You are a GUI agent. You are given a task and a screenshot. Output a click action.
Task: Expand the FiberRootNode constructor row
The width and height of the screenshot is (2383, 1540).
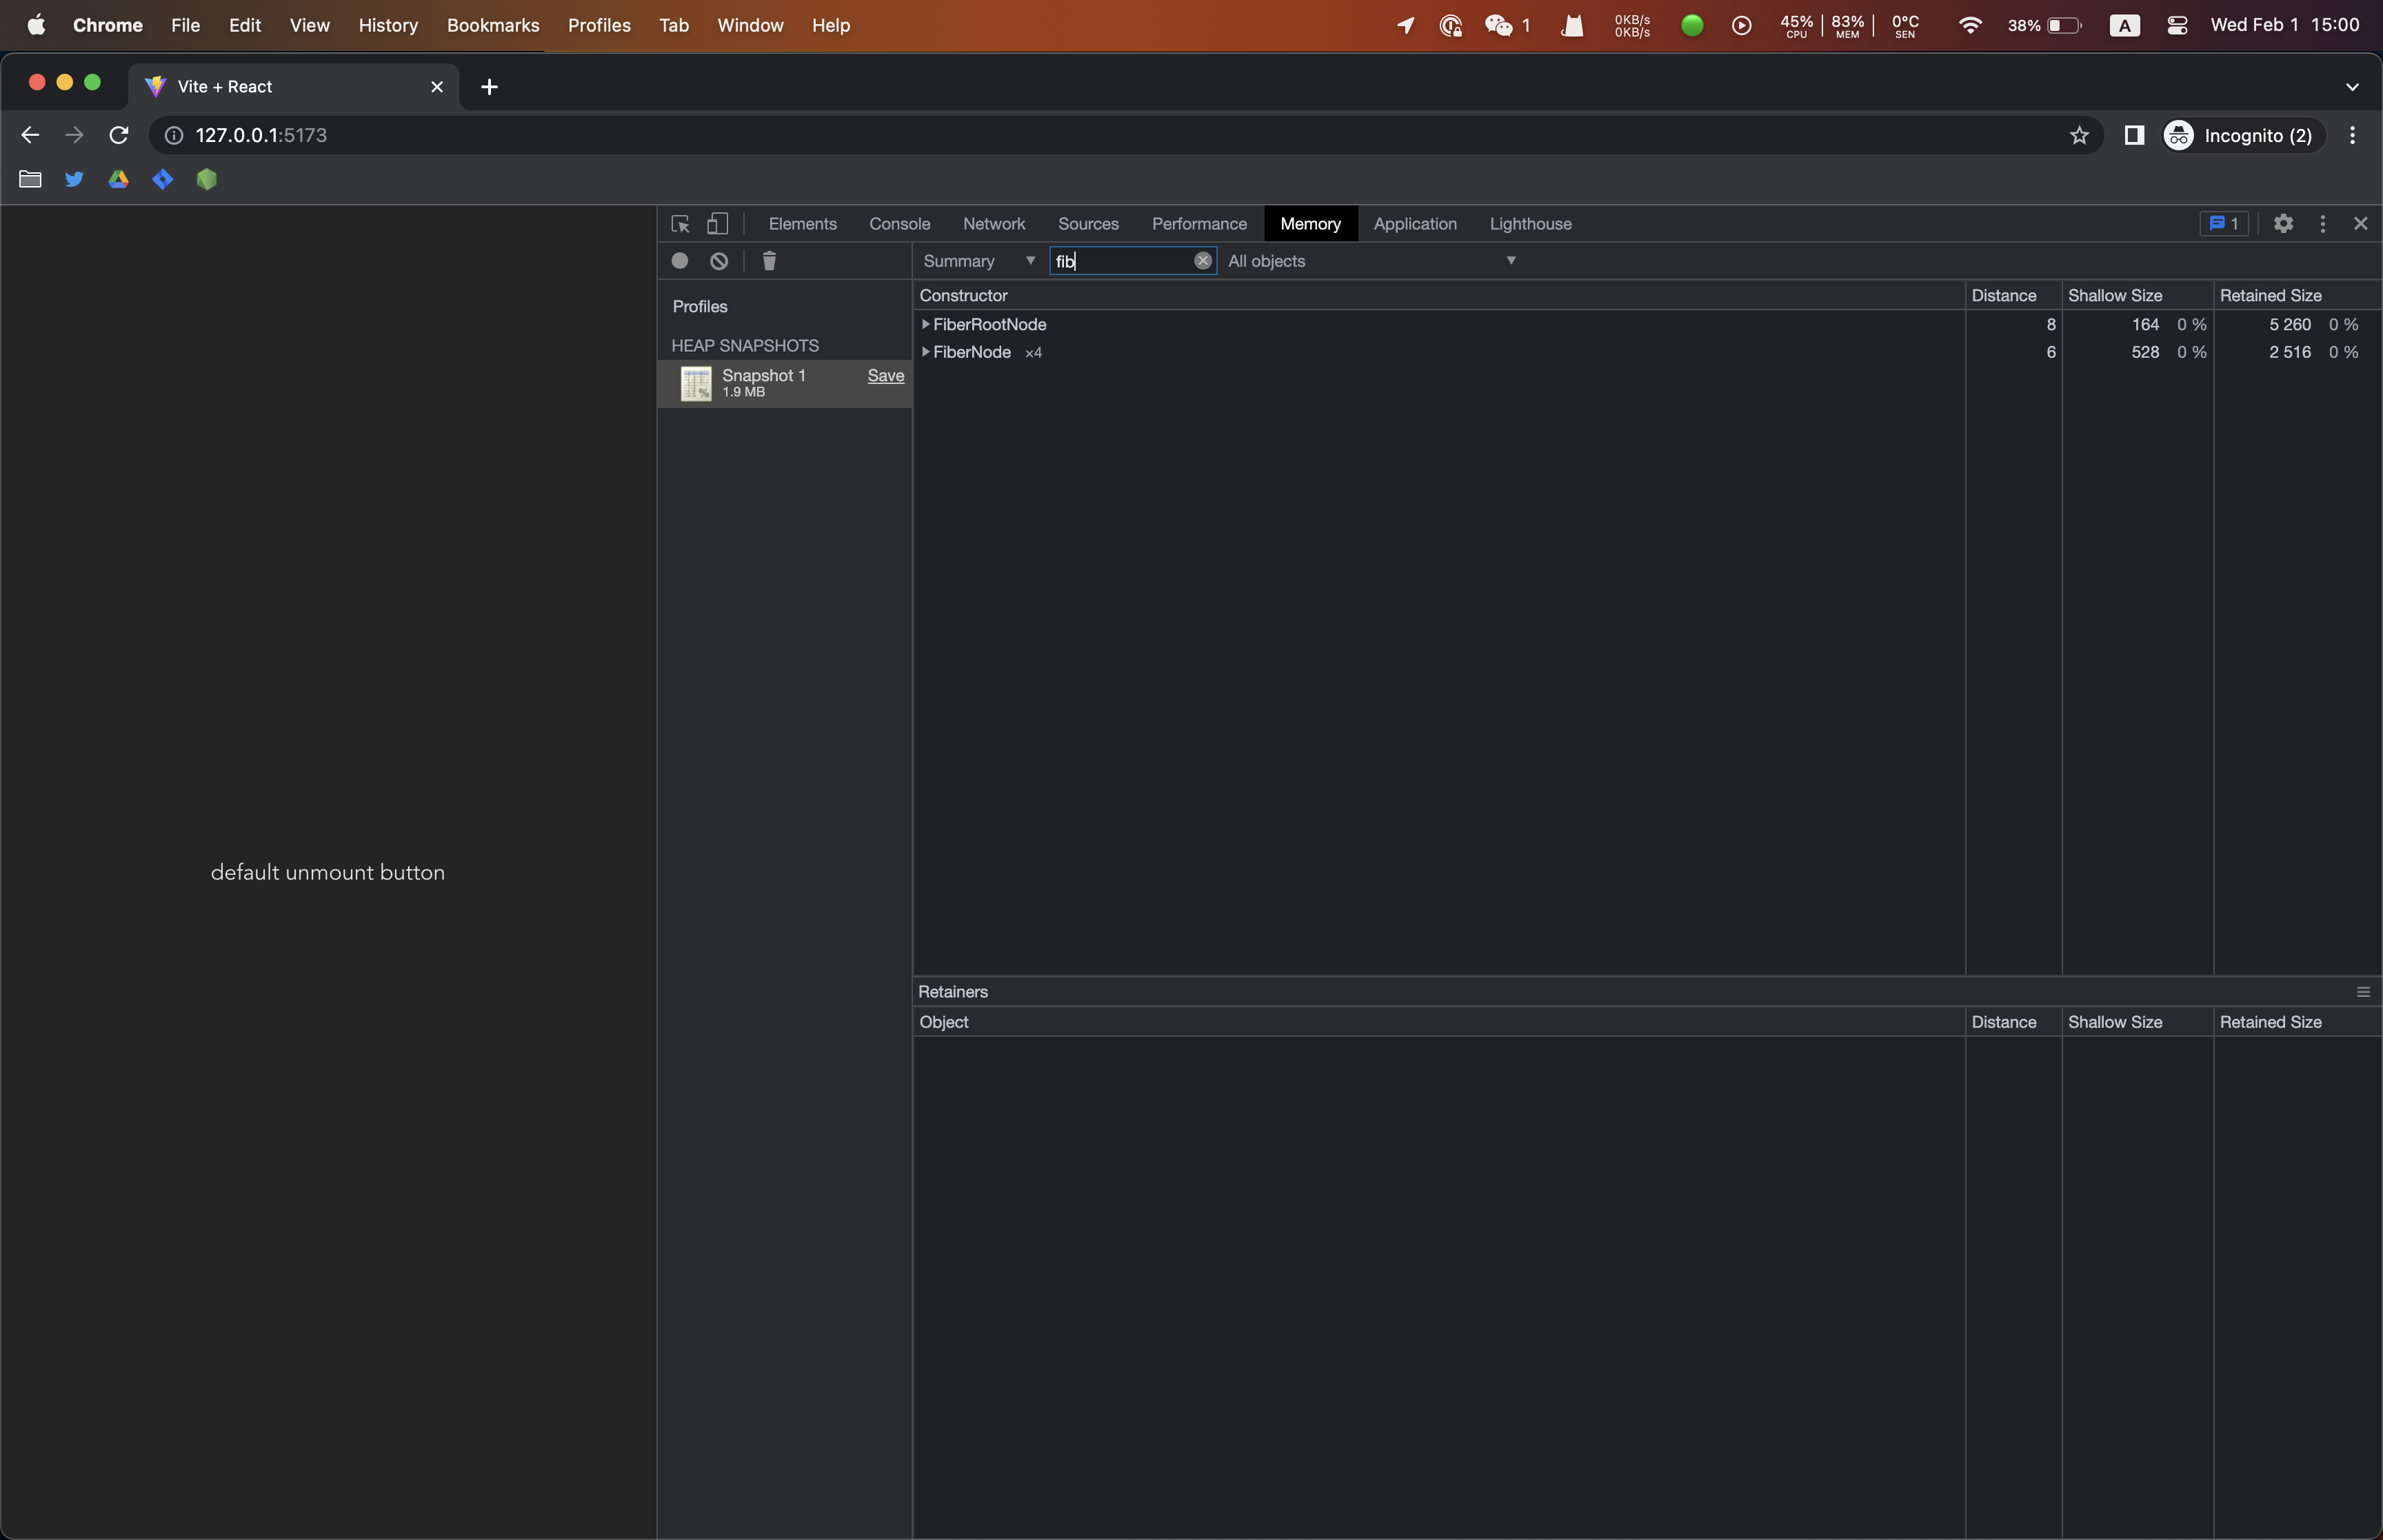pyautogui.click(x=924, y=324)
